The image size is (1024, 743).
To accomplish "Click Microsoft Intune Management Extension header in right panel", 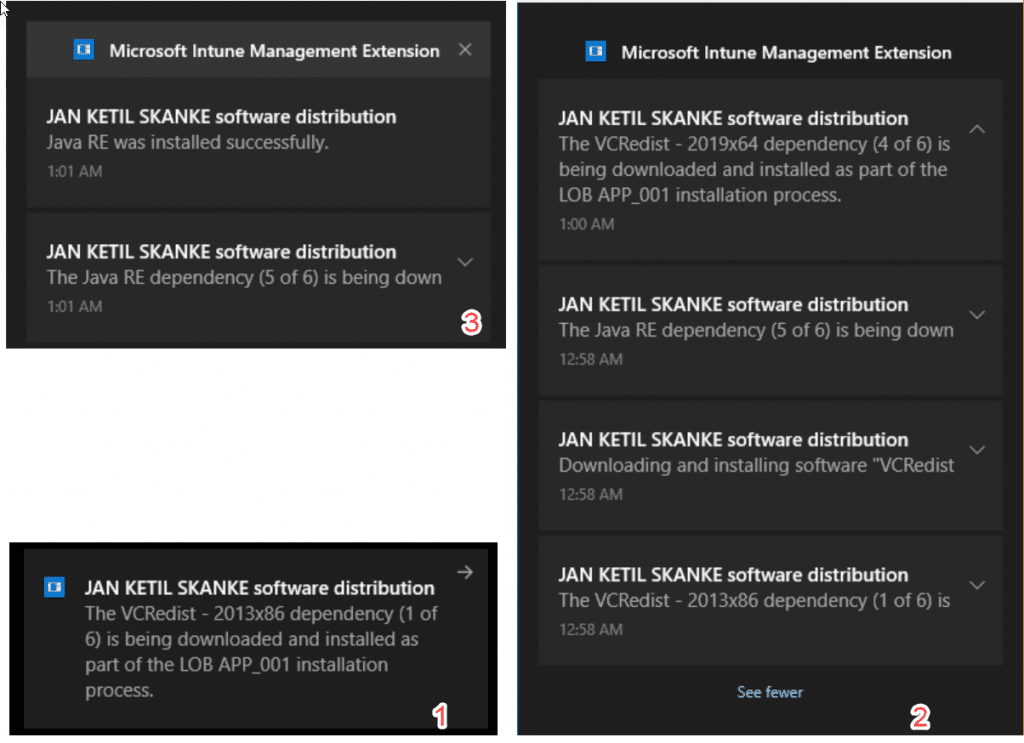I will click(x=786, y=52).
